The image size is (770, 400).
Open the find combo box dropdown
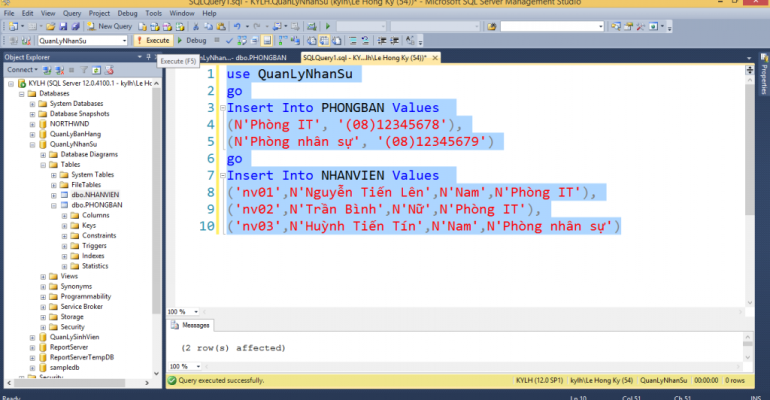(601, 27)
